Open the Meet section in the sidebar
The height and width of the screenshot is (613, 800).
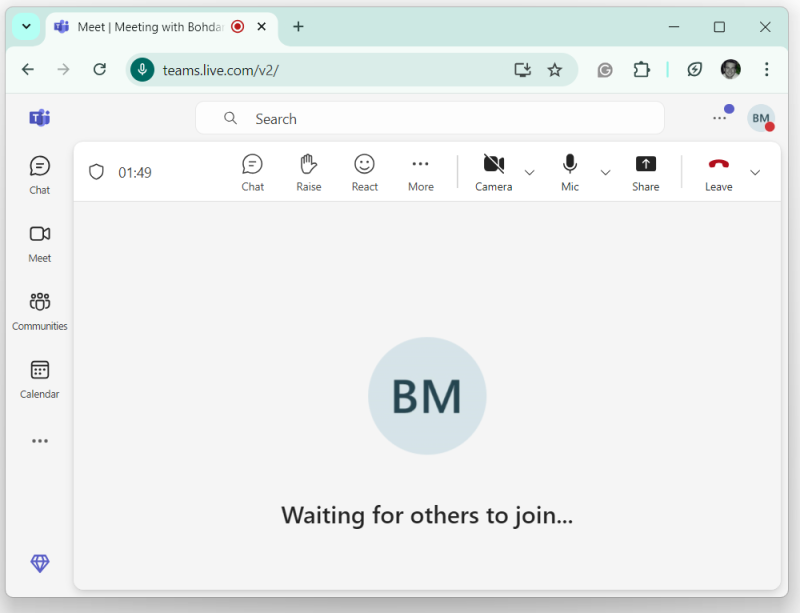pos(39,243)
